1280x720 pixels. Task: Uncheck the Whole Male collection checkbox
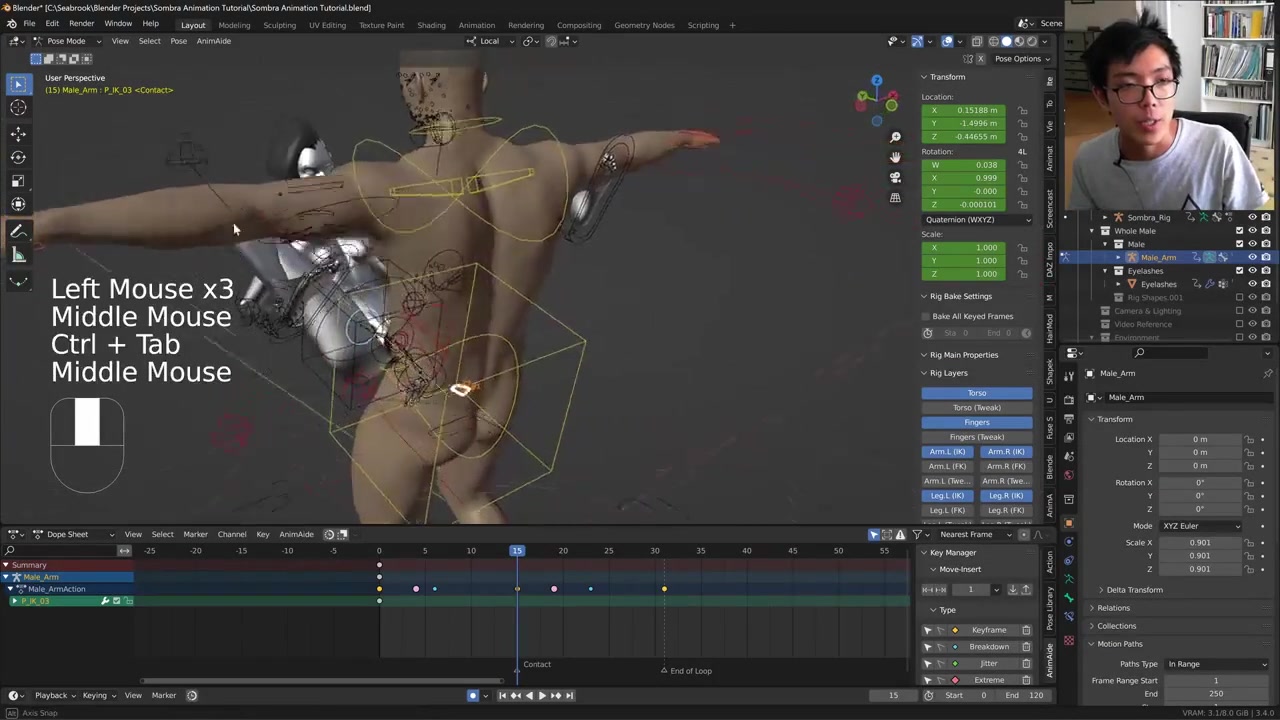(1239, 231)
